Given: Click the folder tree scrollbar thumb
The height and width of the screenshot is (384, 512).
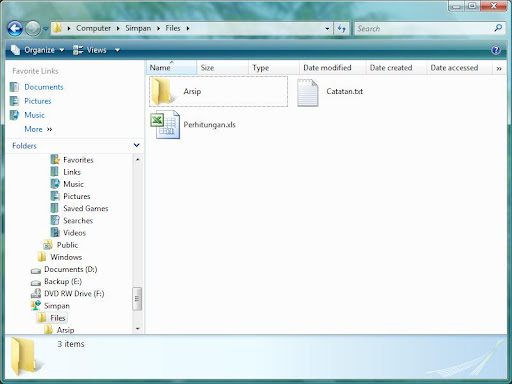Looking at the screenshot, I should 137,299.
